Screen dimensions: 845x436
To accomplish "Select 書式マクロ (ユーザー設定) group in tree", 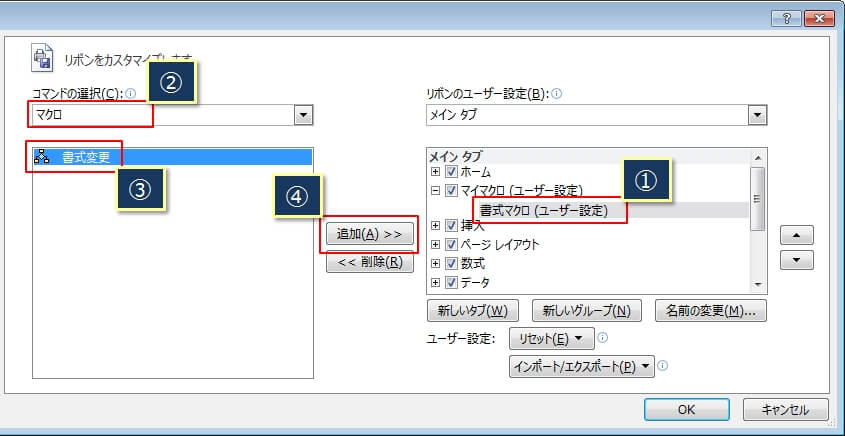I will [x=544, y=210].
